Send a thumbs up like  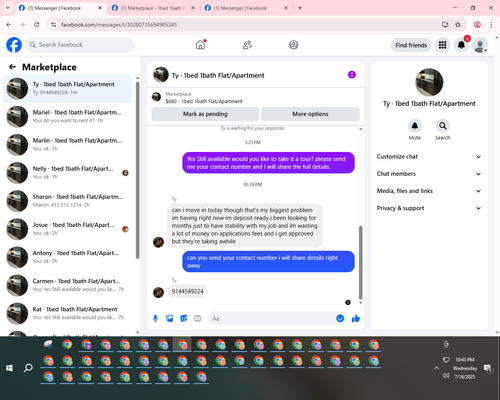356,319
